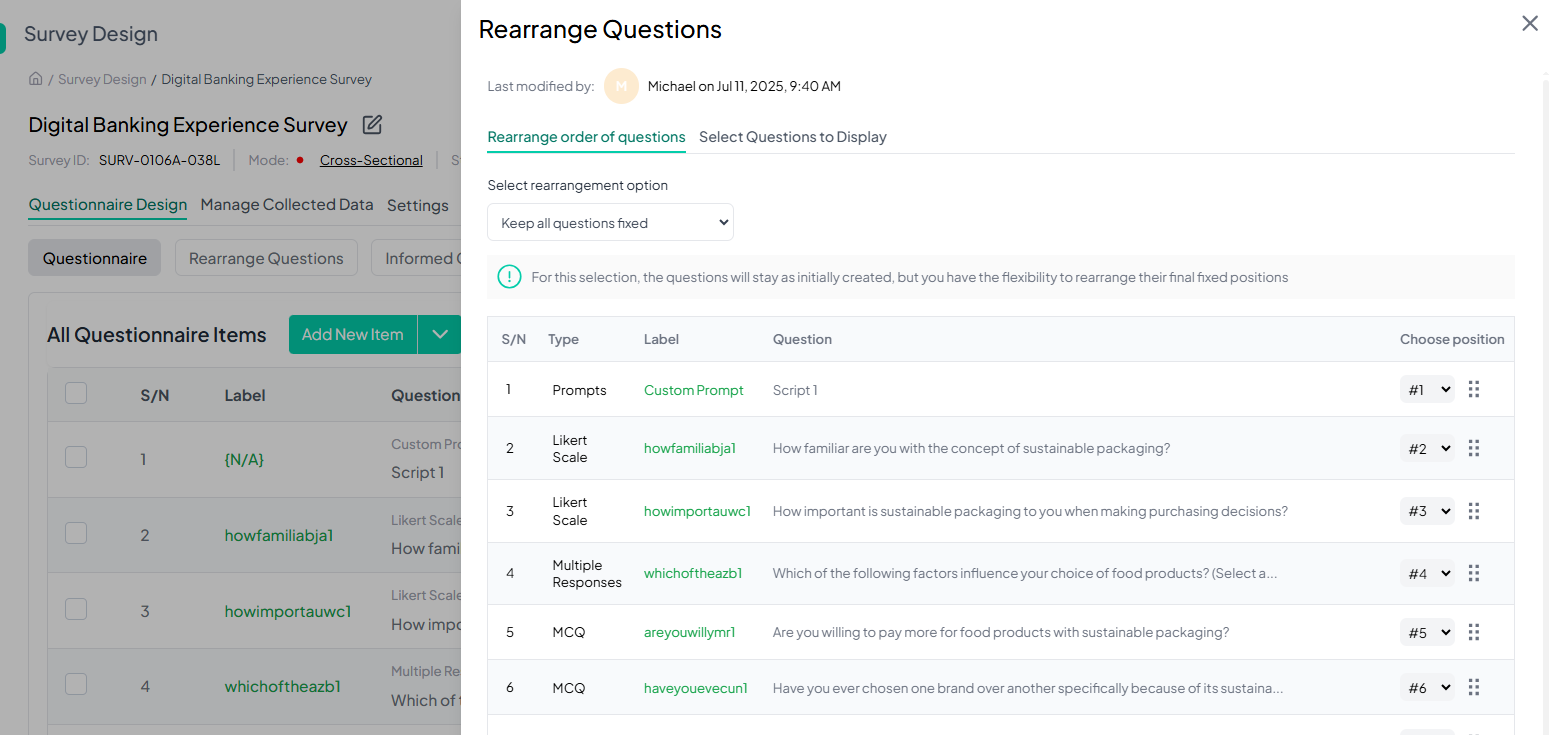Viewport: 1552px width, 735px height.
Task: Open position dropdown #3 for howimportauwc1
Action: click(x=1426, y=511)
